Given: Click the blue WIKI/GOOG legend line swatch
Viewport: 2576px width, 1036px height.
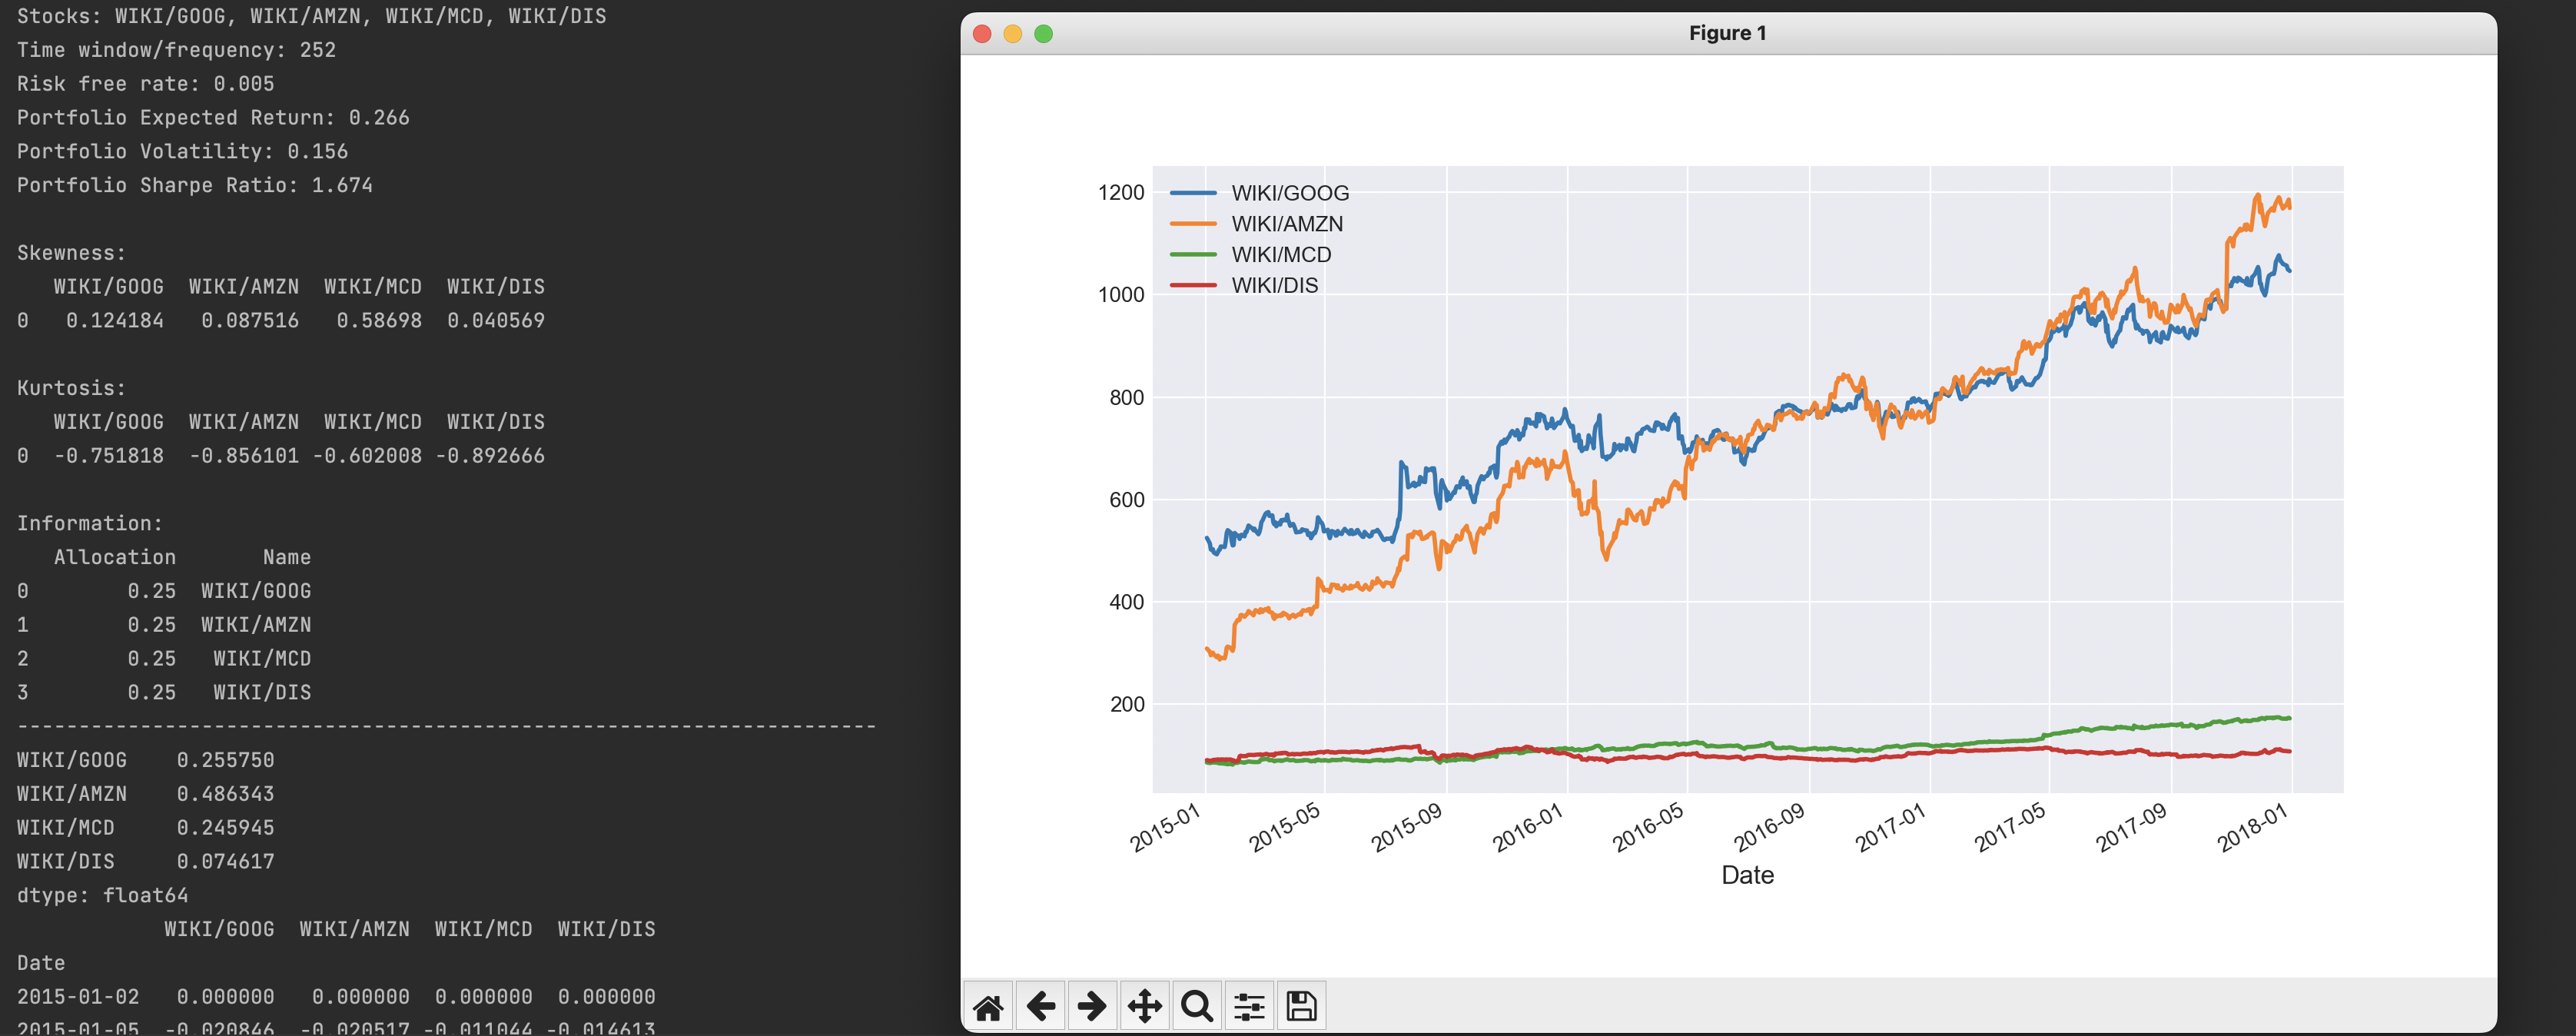Looking at the screenshot, I should [1193, 193].
